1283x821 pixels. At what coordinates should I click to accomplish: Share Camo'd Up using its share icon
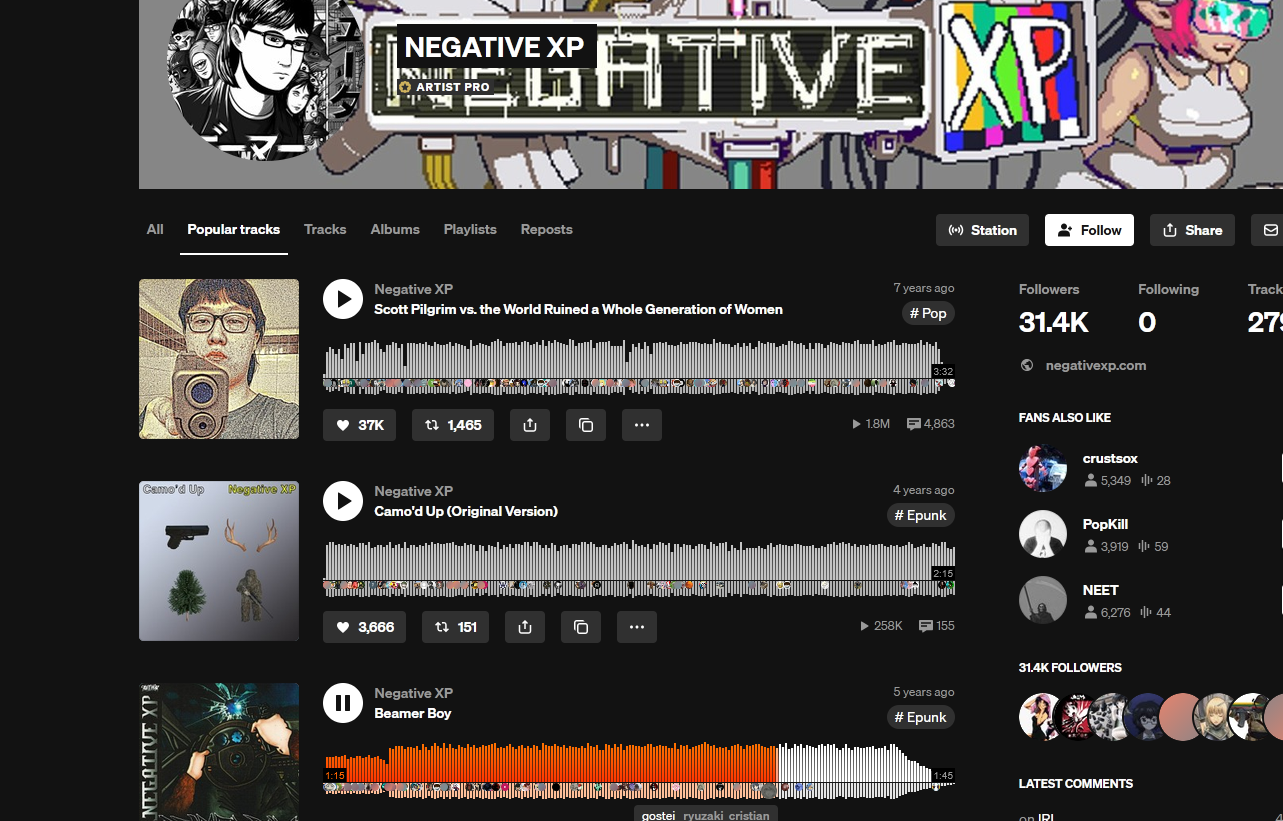point(525,627)
